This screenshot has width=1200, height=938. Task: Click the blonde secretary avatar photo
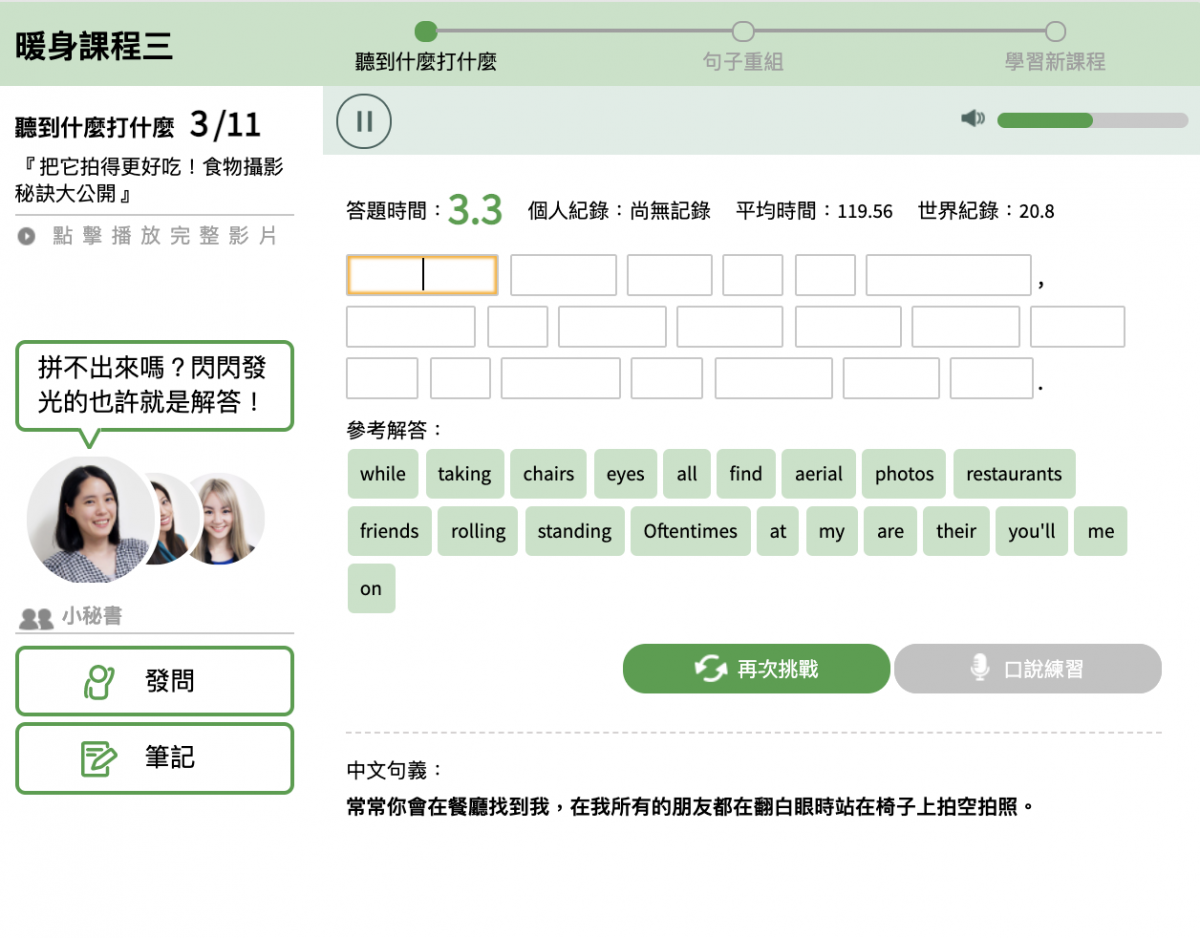pyautogui.click(x=225, y=519)
